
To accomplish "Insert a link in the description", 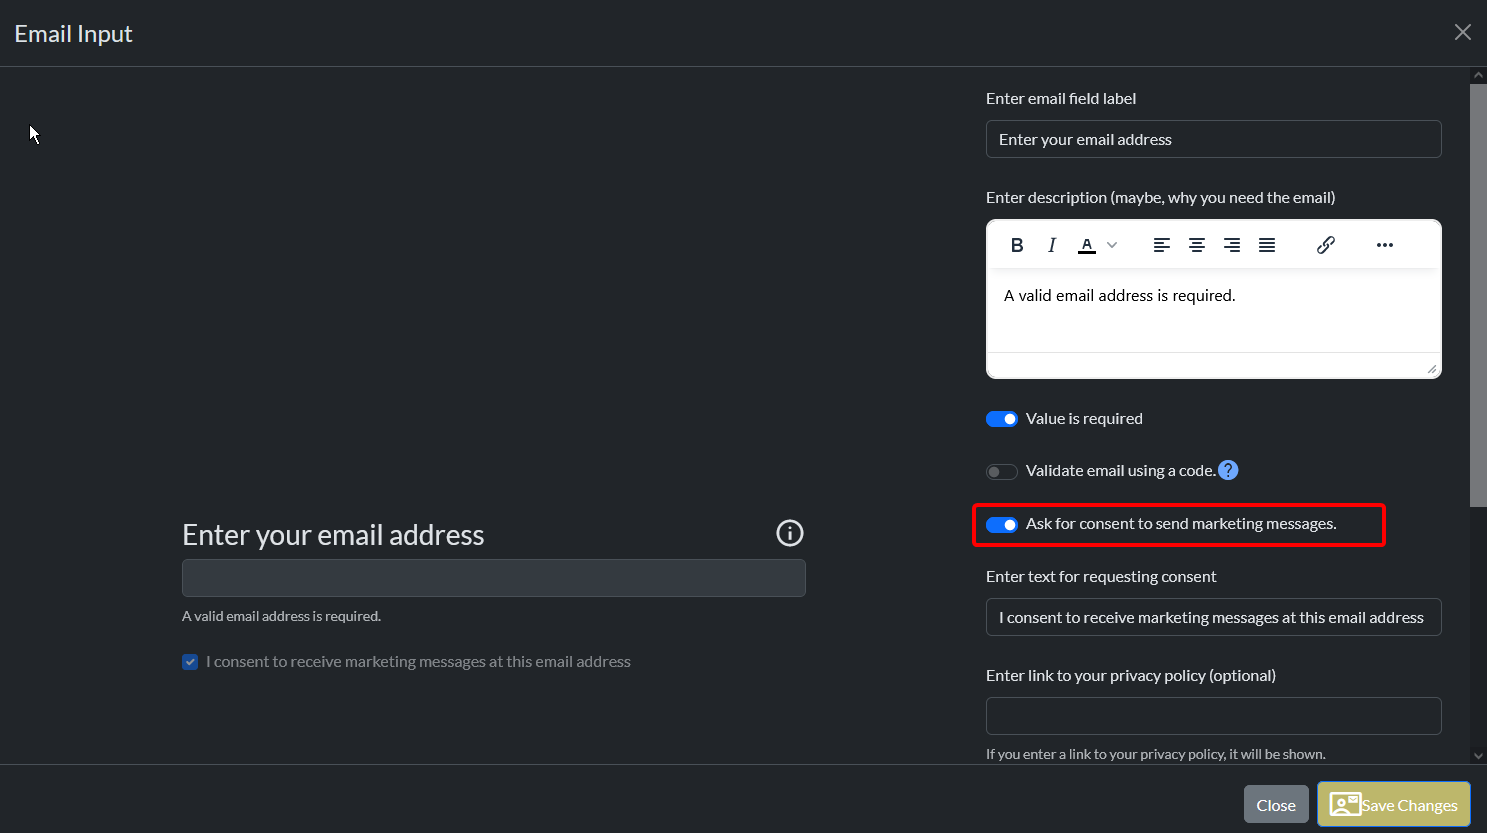I will (x=1326, y=245).
